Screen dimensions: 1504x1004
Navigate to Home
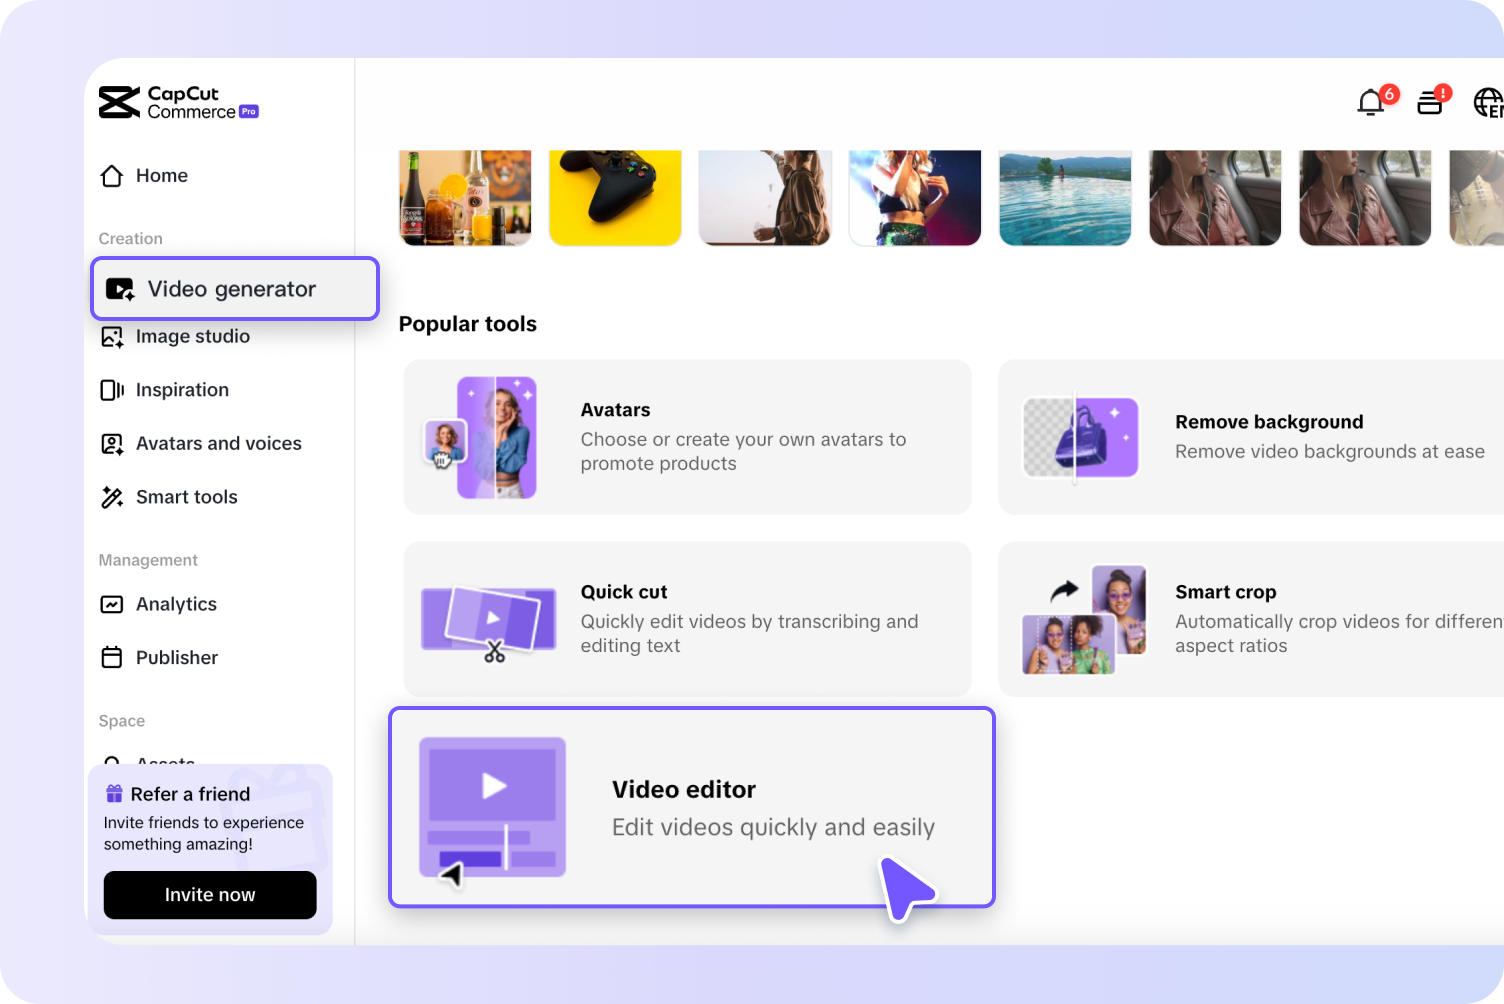(162, 175)
